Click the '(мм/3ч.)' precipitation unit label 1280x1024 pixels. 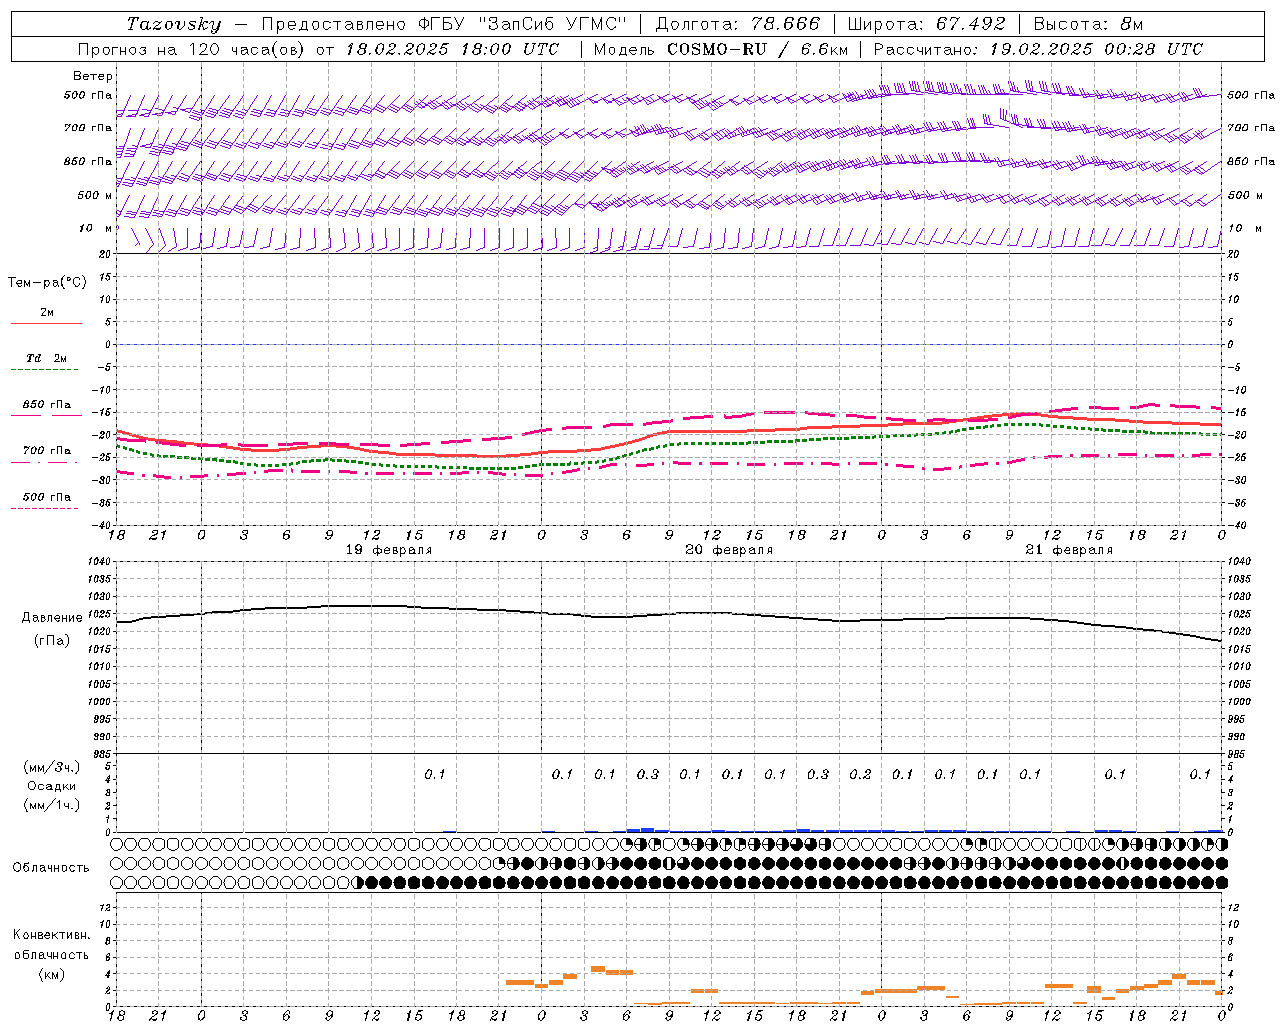pyautogui.click(x=52, y=767)
